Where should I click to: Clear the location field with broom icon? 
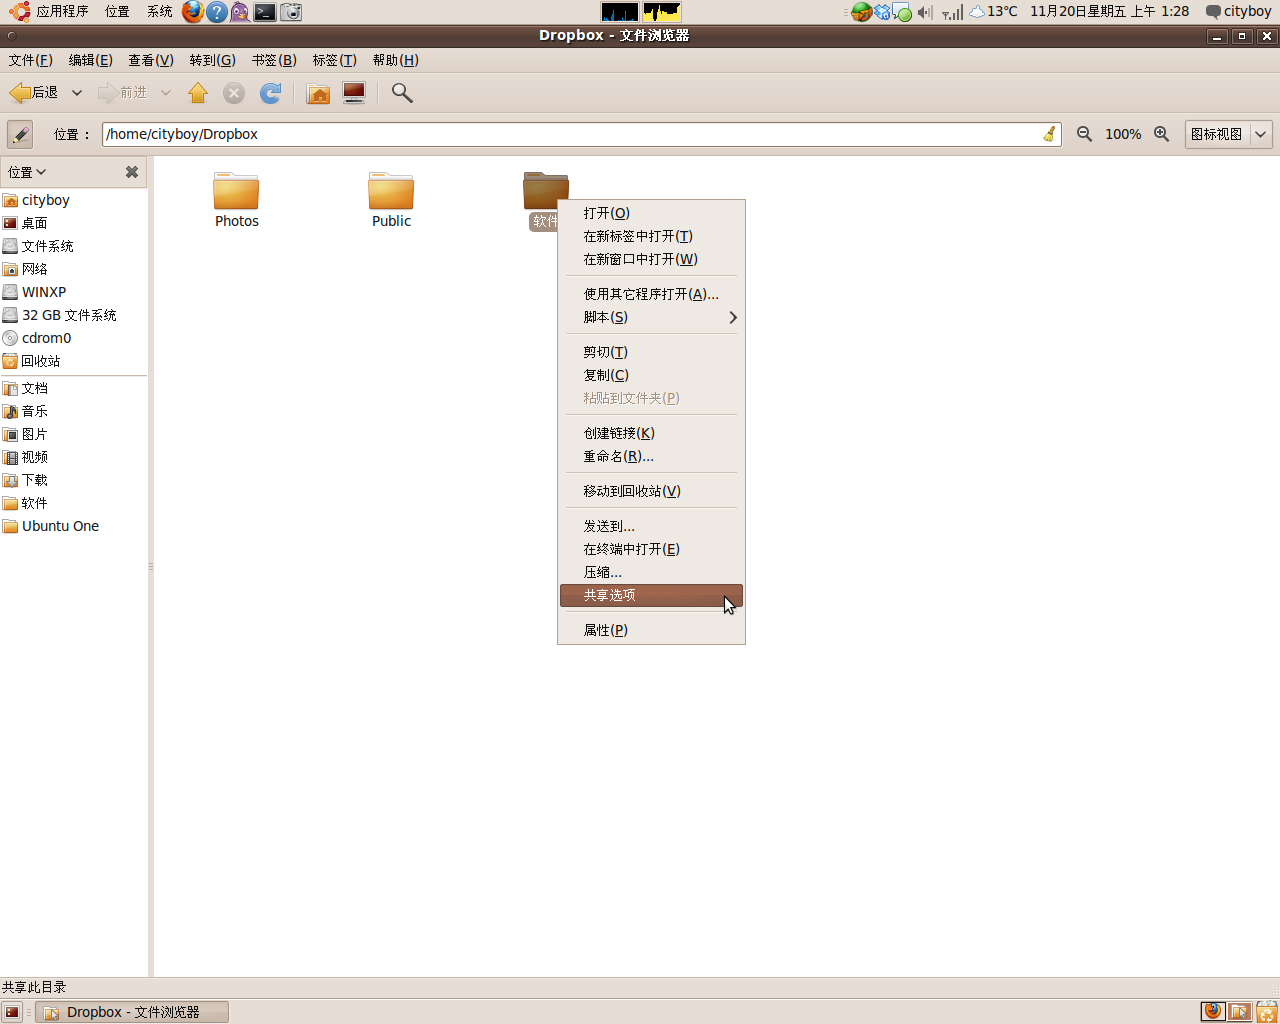pyautogui.click(x=1049, y=134)
